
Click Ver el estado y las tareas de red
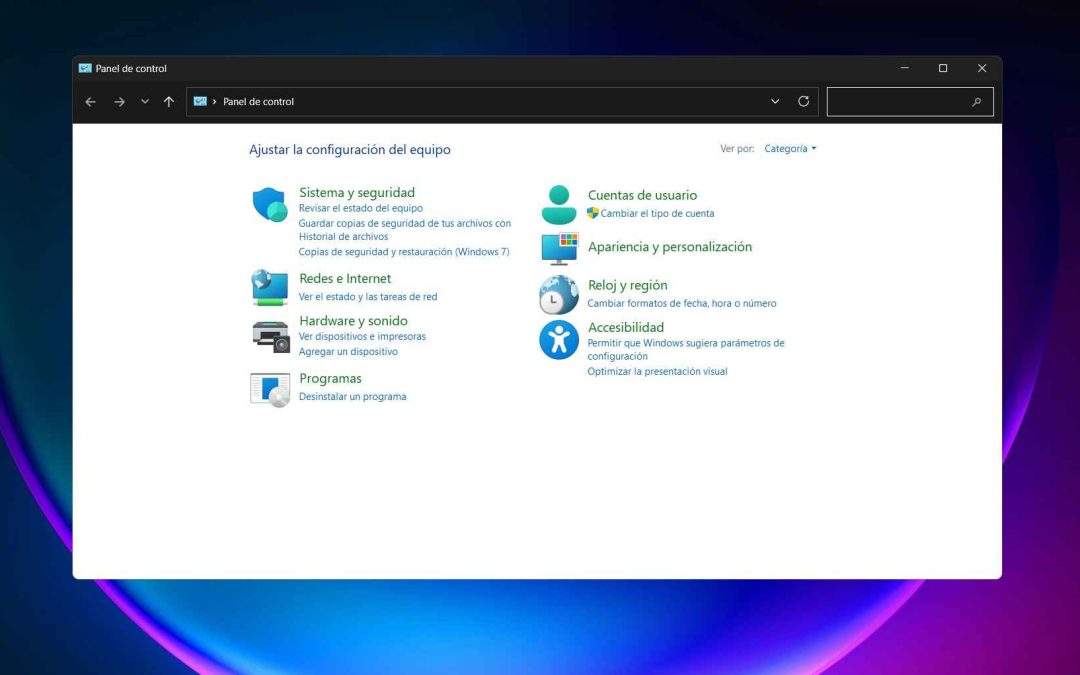point(368,297)
